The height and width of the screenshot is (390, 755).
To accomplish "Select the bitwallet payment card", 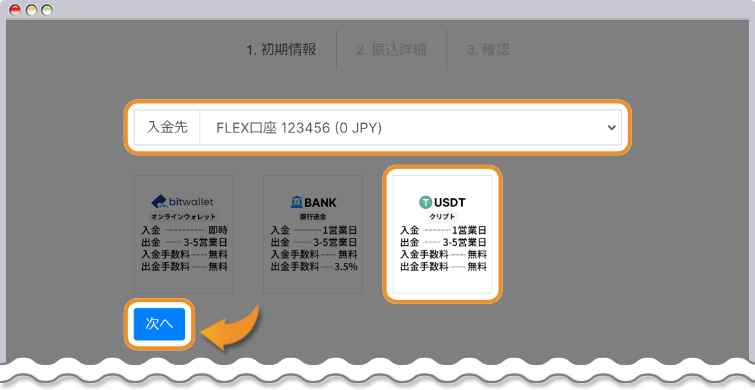I will coord(184,234).
